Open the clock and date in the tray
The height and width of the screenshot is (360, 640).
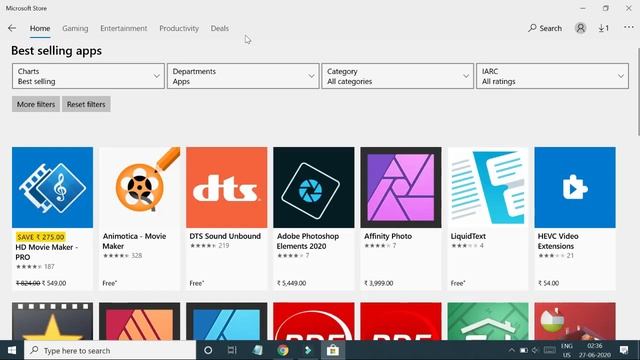[x=595, y=350]
